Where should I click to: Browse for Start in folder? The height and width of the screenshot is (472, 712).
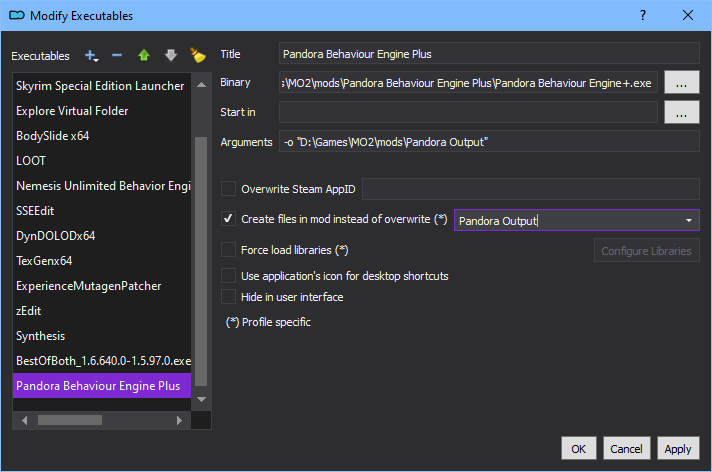coord(681,112)
